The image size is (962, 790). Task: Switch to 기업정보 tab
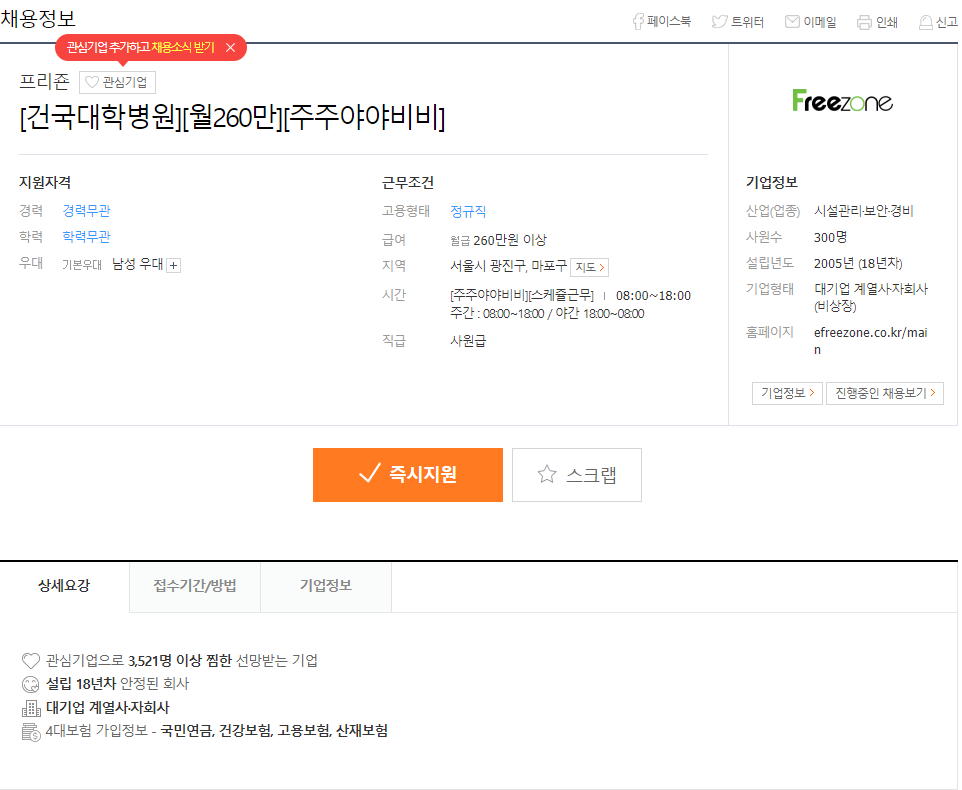tap(326, 586)
